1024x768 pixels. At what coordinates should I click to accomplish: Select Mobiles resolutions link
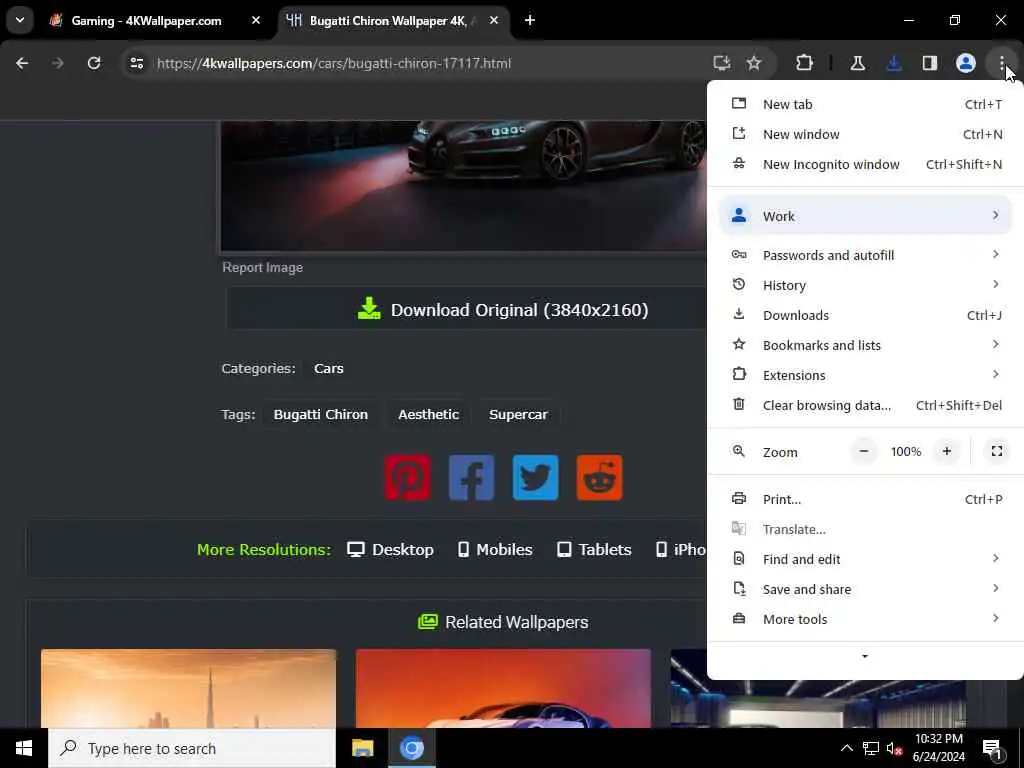click(x=495, y=550)
